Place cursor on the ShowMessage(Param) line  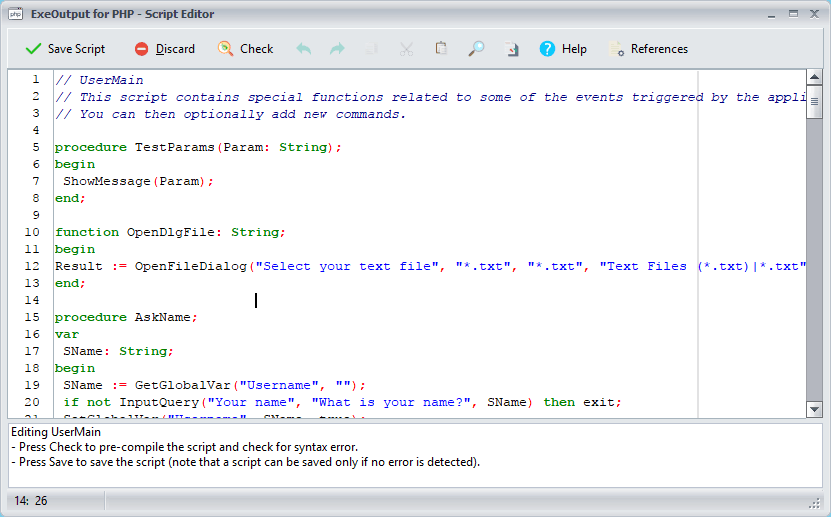(x=138, y=181)
